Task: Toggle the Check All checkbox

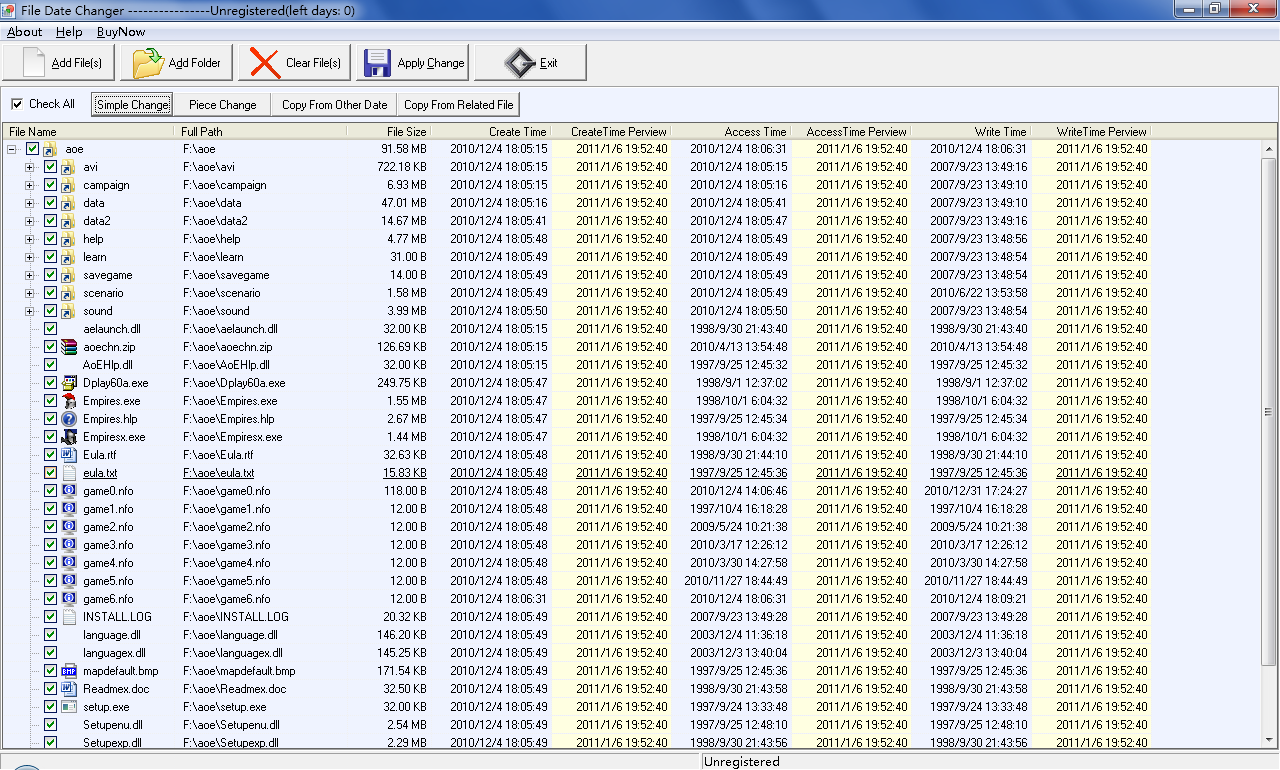Action: point(18,104)
